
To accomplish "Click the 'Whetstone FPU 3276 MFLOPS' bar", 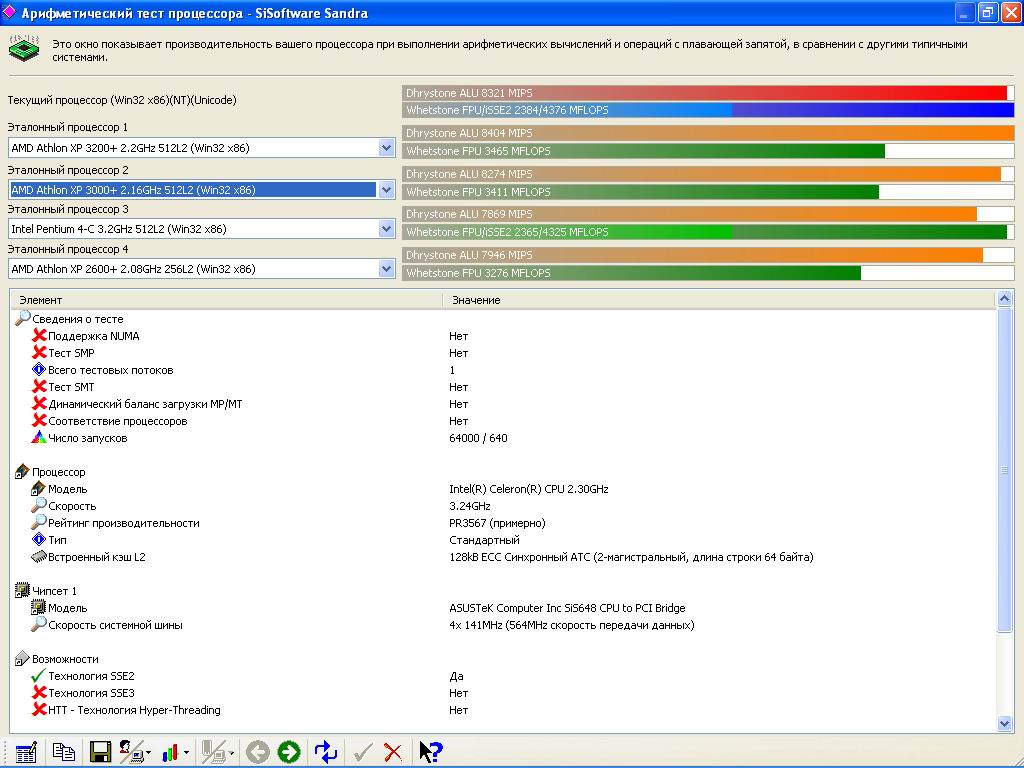I will tap(708, 273).
